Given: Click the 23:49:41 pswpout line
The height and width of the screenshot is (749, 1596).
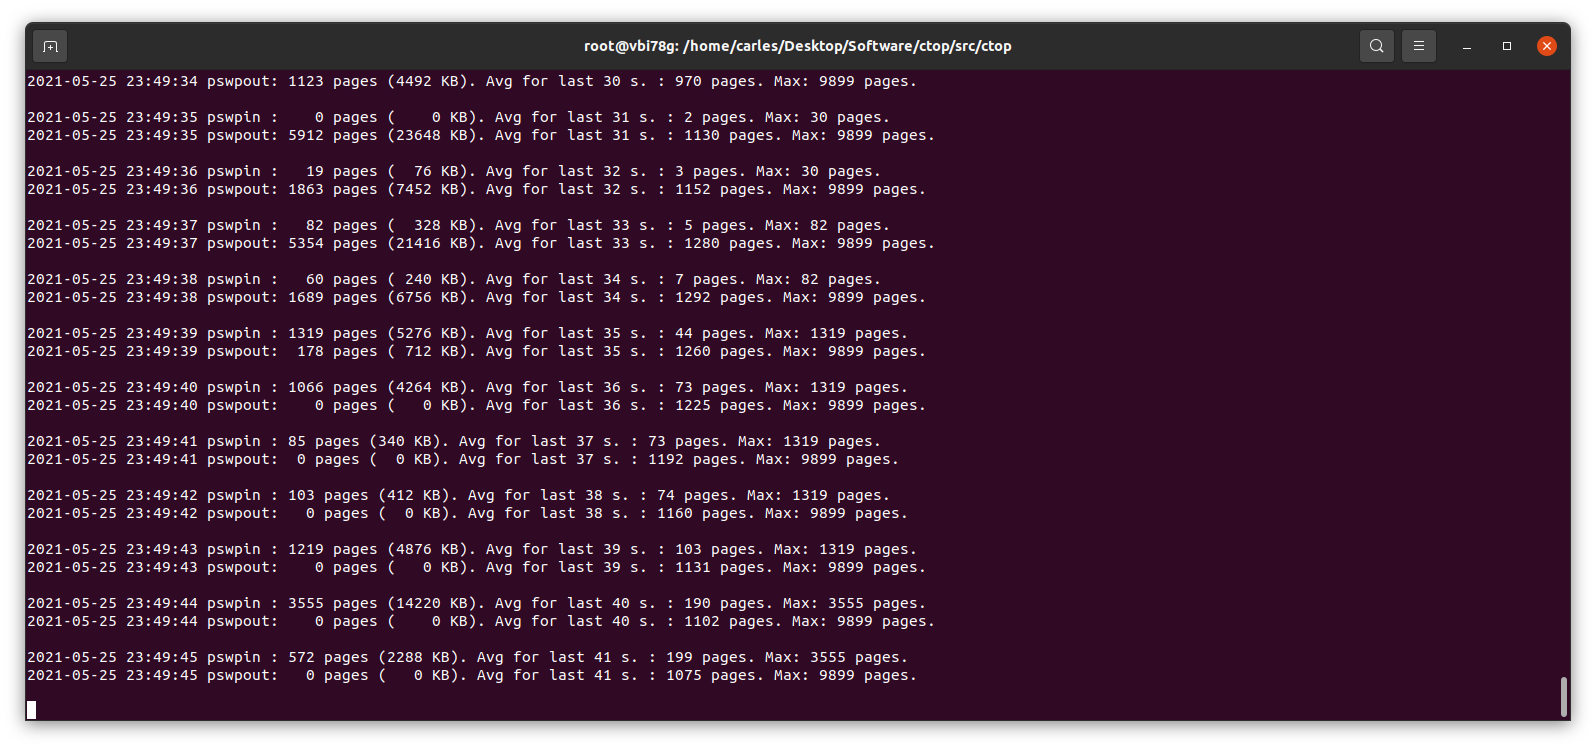Looking at the screenshot, I should tap(463, 459).
